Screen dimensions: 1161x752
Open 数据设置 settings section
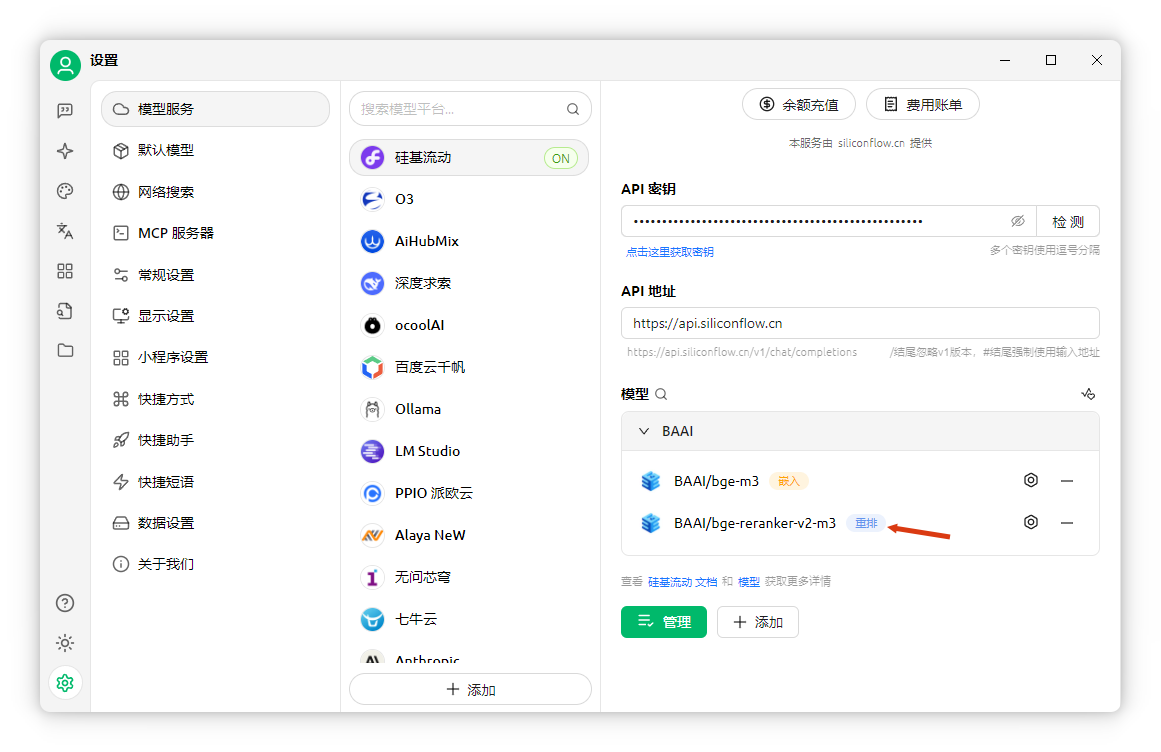click(x=166, y=523)
